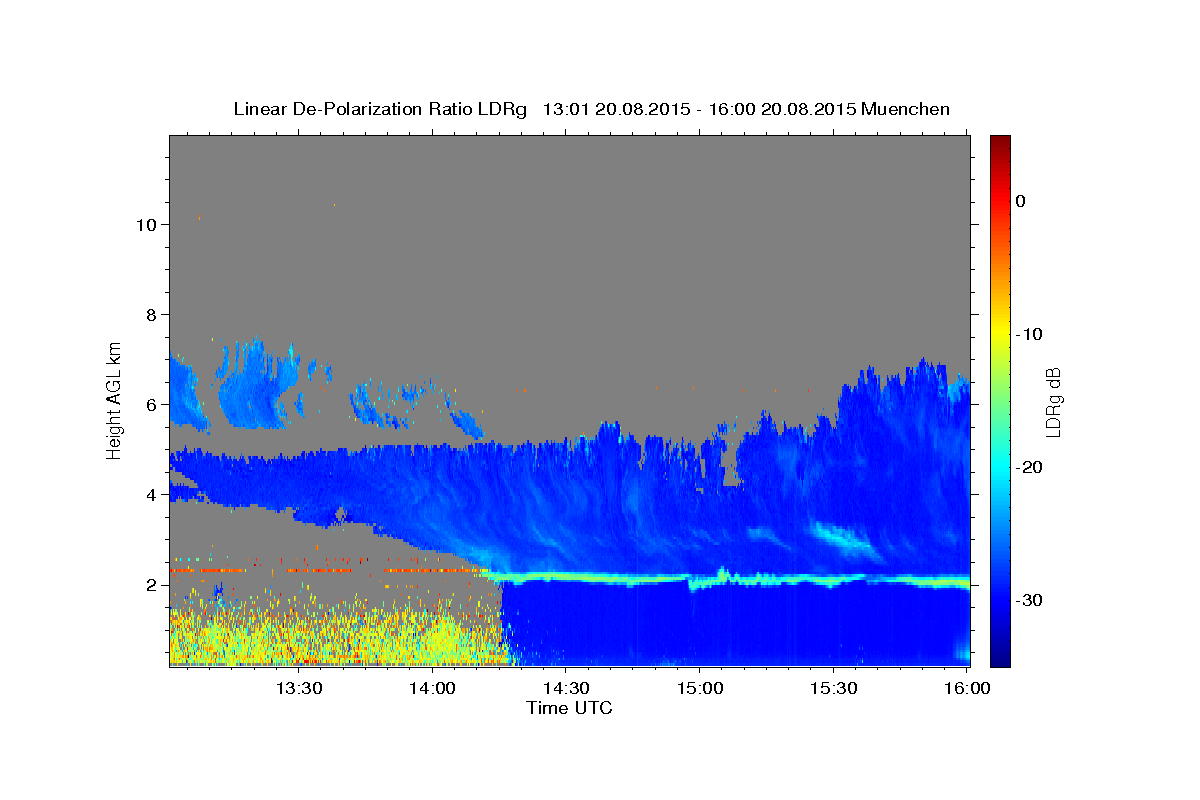Click the height tick label 6
The image size is (1200, 800).
(150, 404)
